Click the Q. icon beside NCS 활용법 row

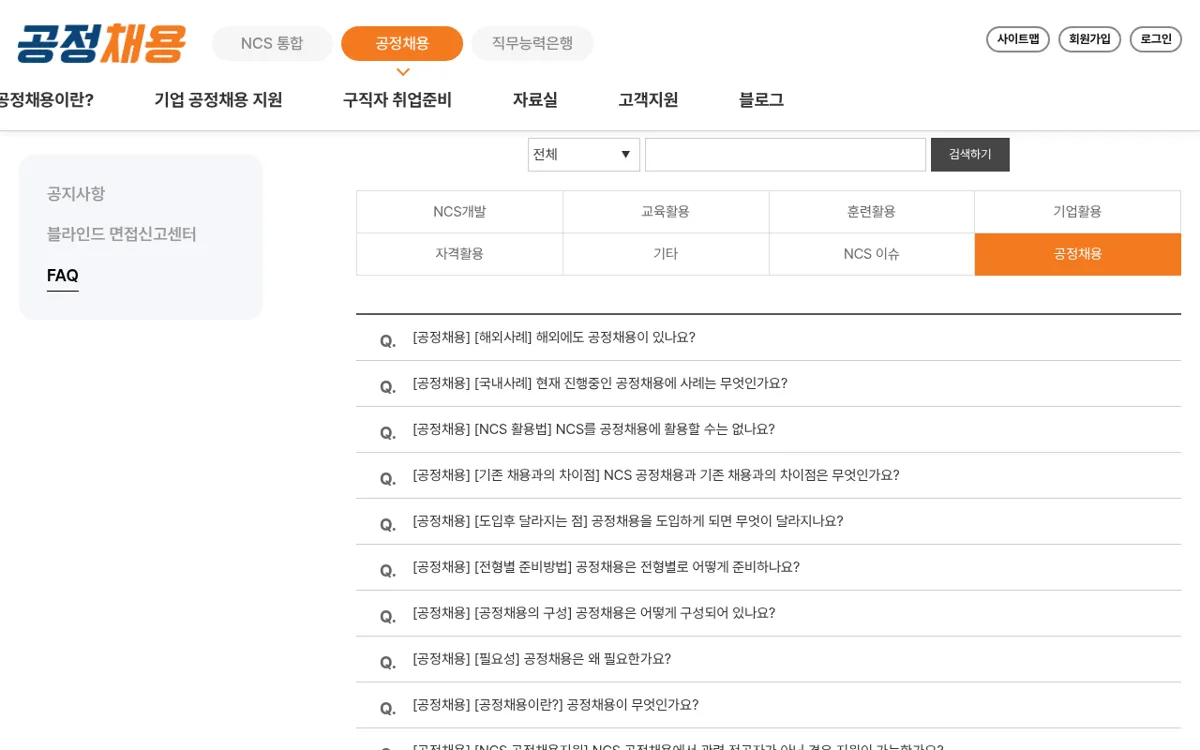[x=388, y=433]
